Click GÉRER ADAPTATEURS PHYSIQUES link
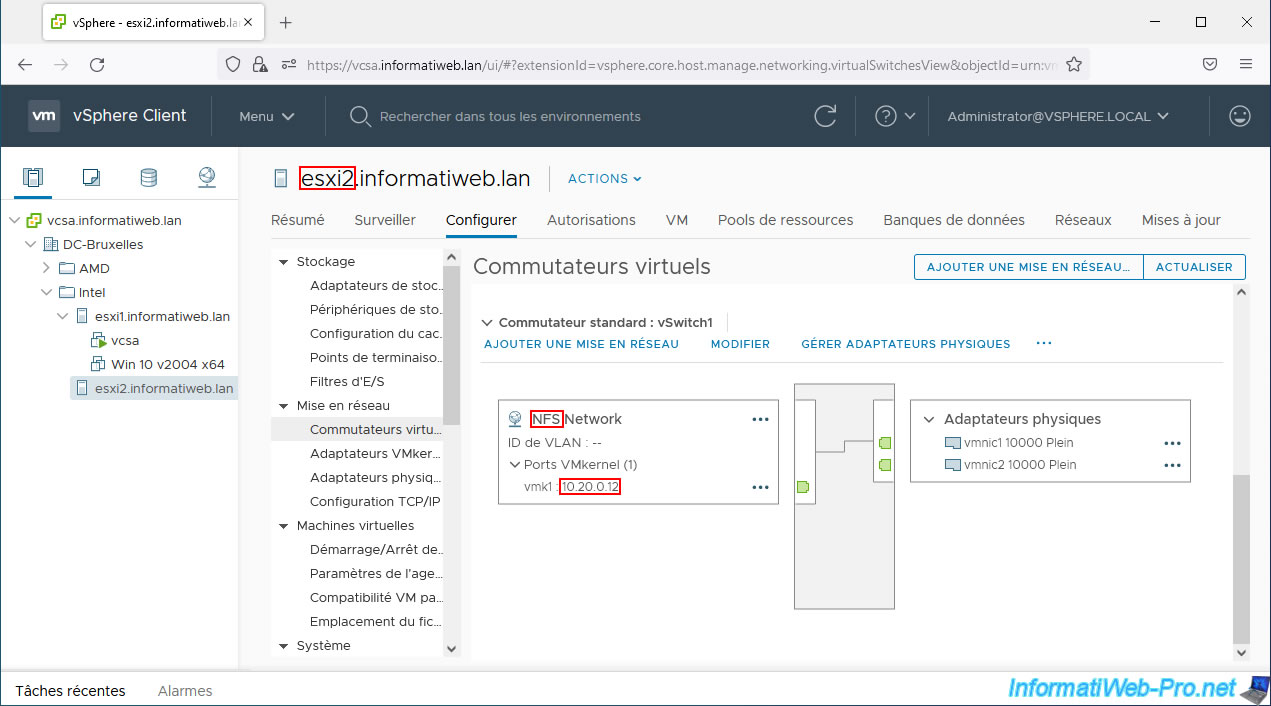The width and height of the screenshot is (1271, 706). click(905, 344)
